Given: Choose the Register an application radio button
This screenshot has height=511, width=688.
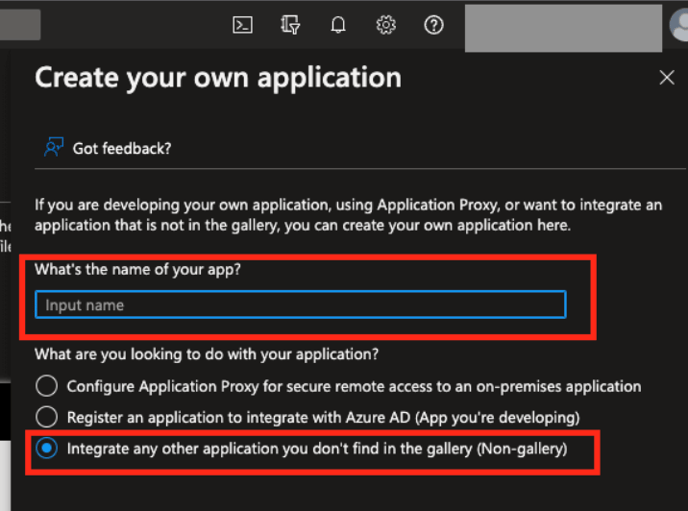Looking at the screenshot, I should click(46, 417).
